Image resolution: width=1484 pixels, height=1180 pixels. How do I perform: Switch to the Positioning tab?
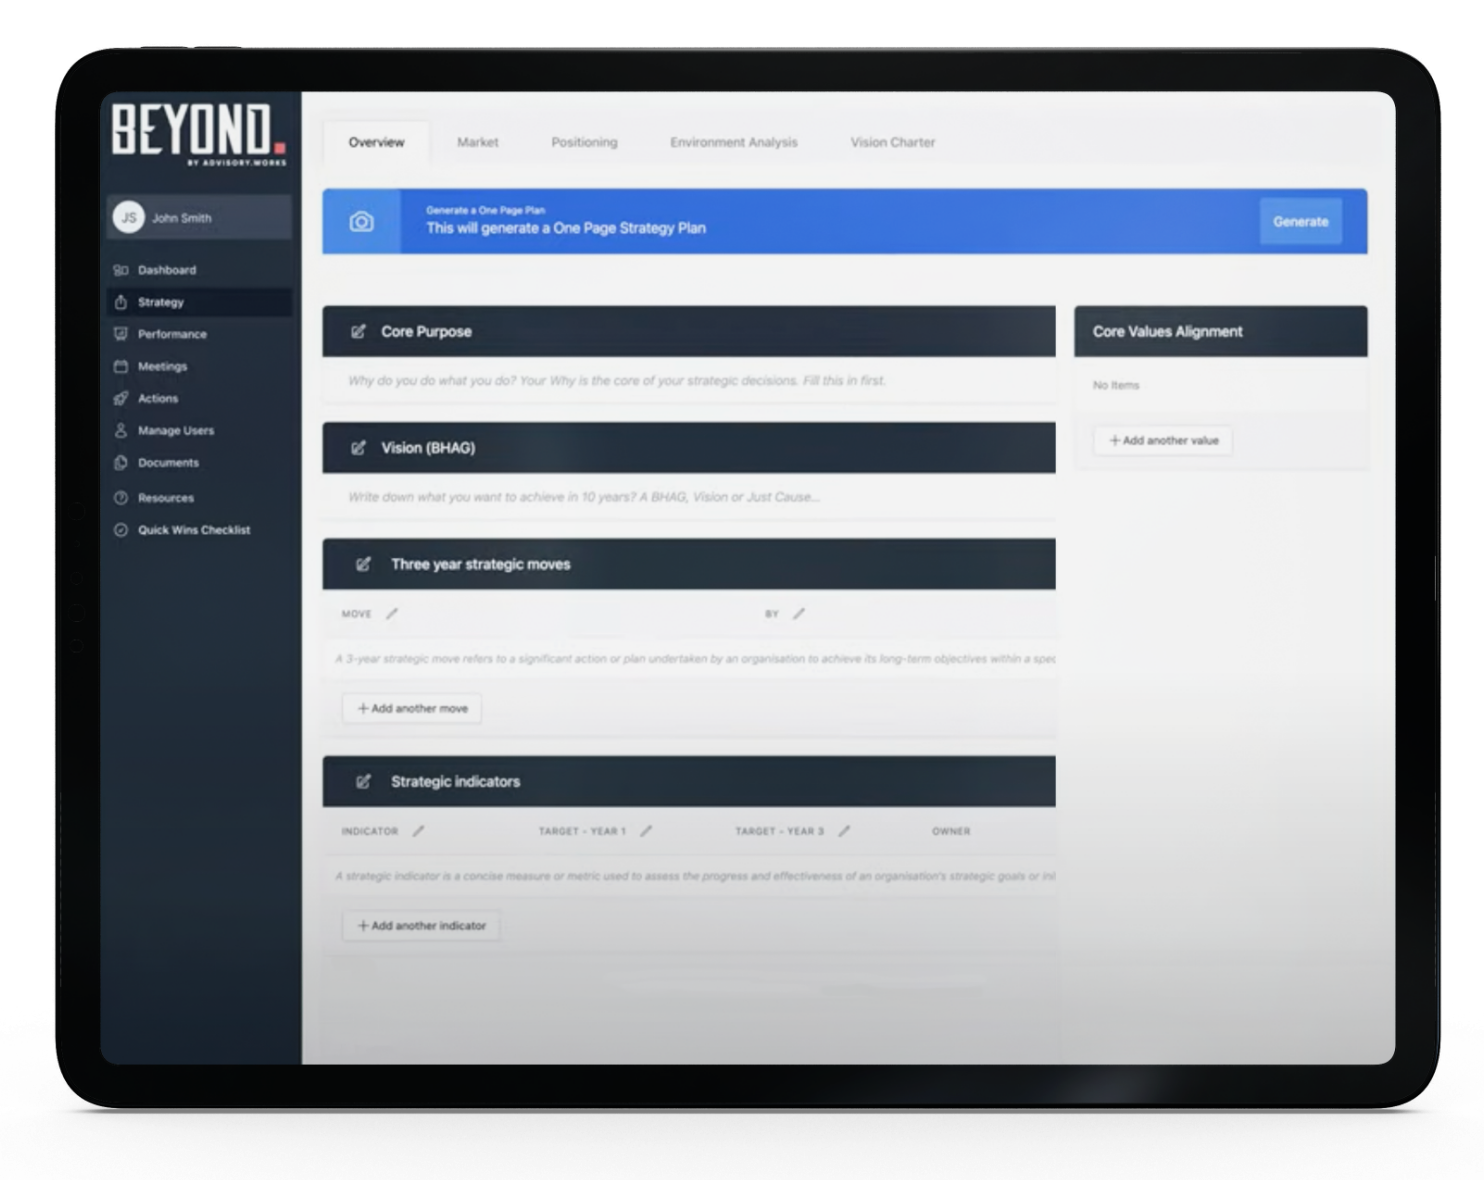coord(584,142)
